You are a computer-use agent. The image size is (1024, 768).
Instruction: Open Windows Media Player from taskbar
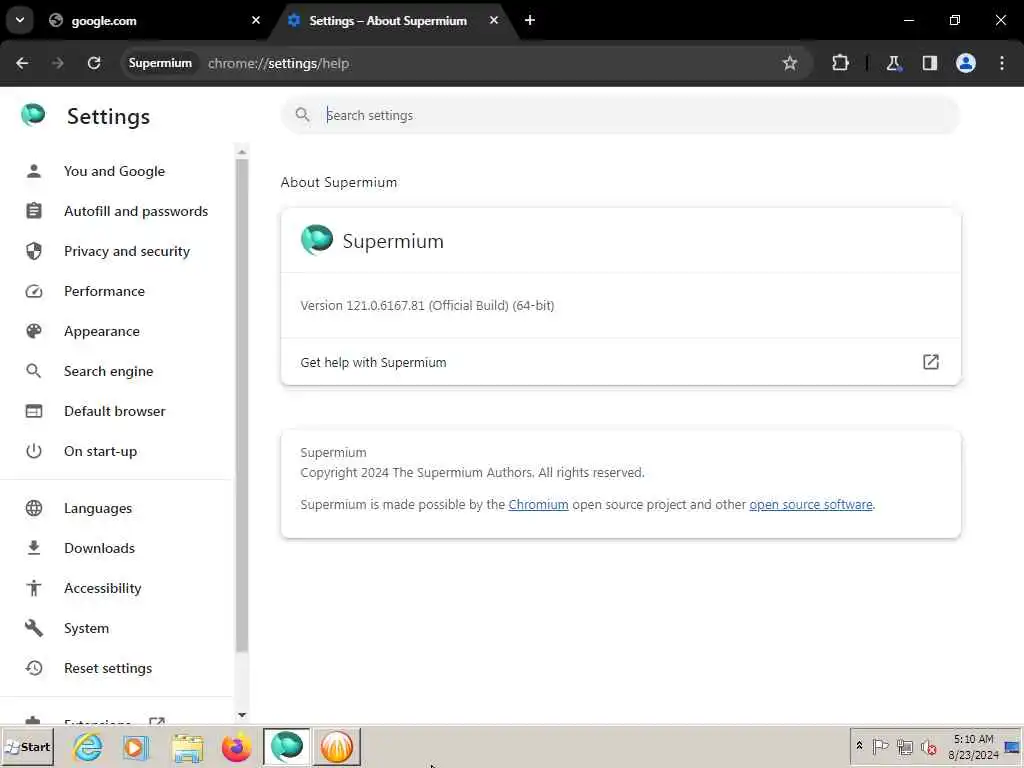click(136, 747)
